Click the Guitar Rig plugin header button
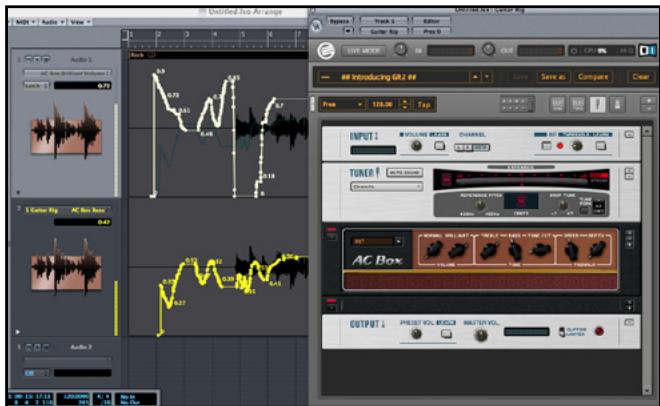 [x=384, y=31]
